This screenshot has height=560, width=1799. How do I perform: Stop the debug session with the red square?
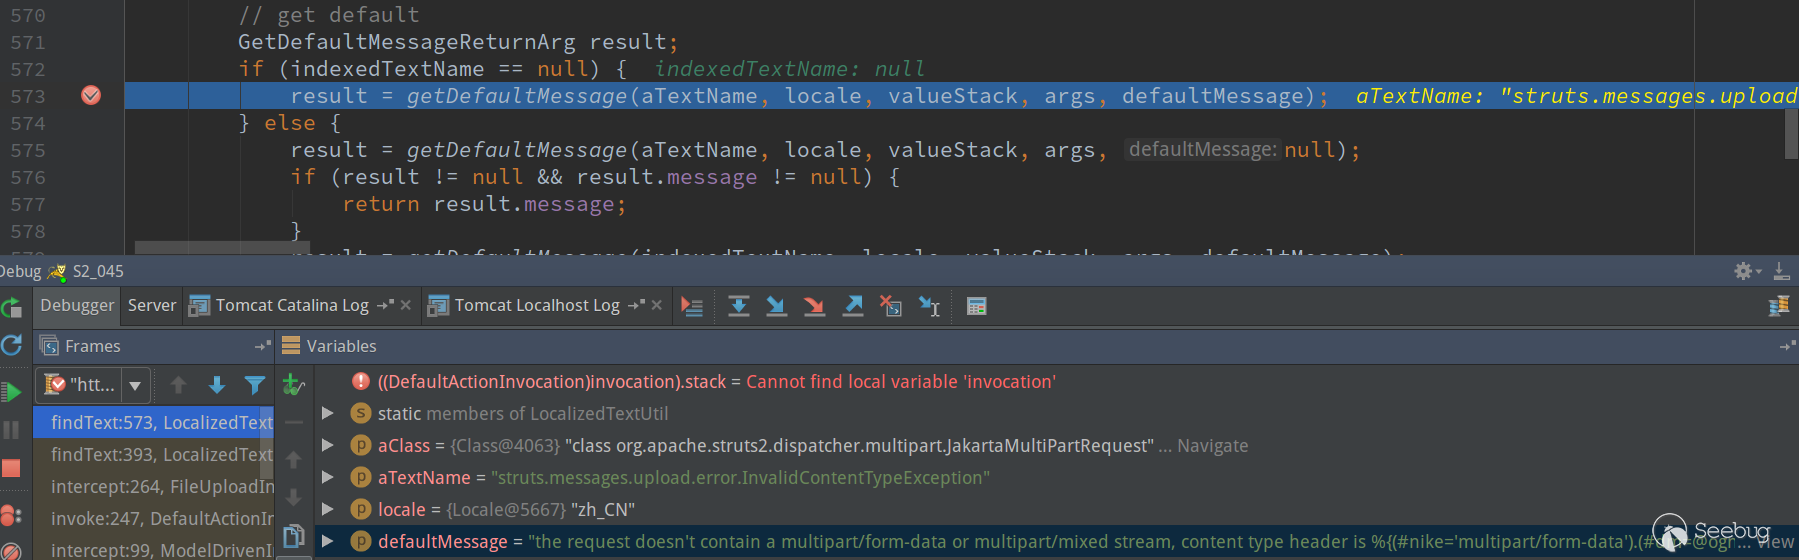point(11,468)
